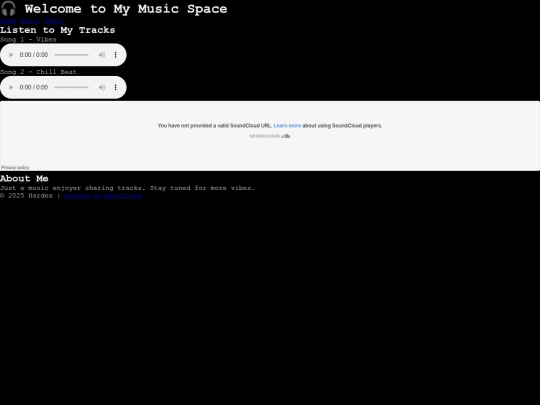Select the 'Song 1 - Vibes' label

click(28, 39)
